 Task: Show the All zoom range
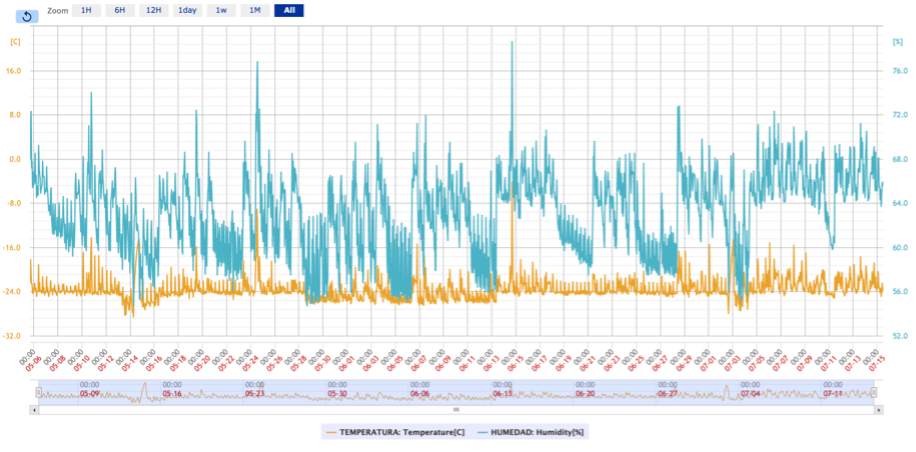click(x=289, y=10)
